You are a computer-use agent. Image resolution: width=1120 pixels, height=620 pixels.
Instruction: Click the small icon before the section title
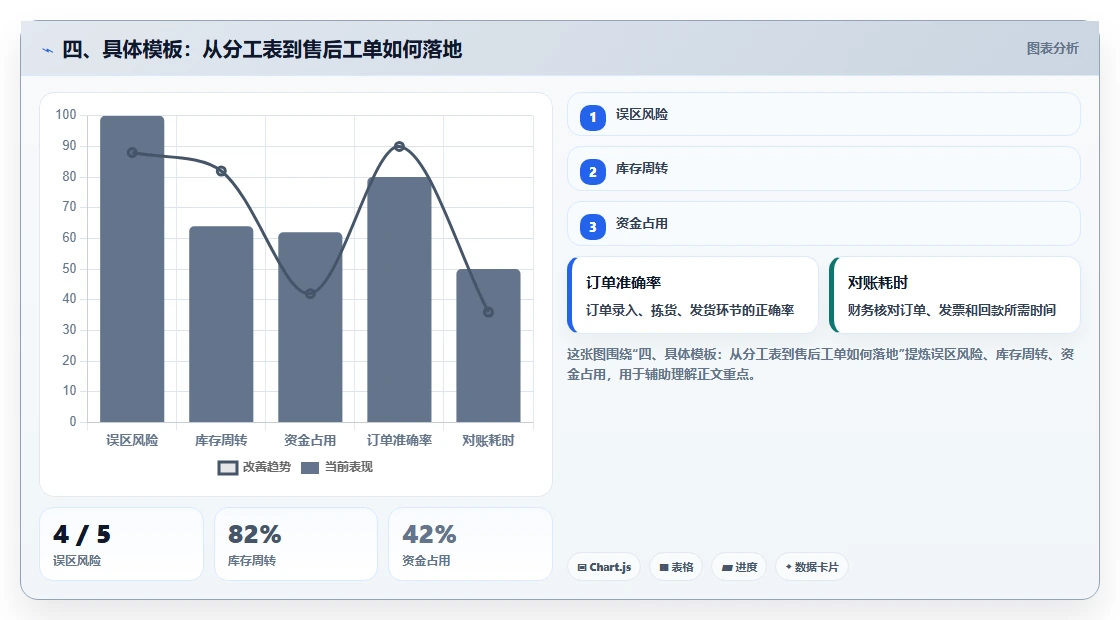(48, 50)
